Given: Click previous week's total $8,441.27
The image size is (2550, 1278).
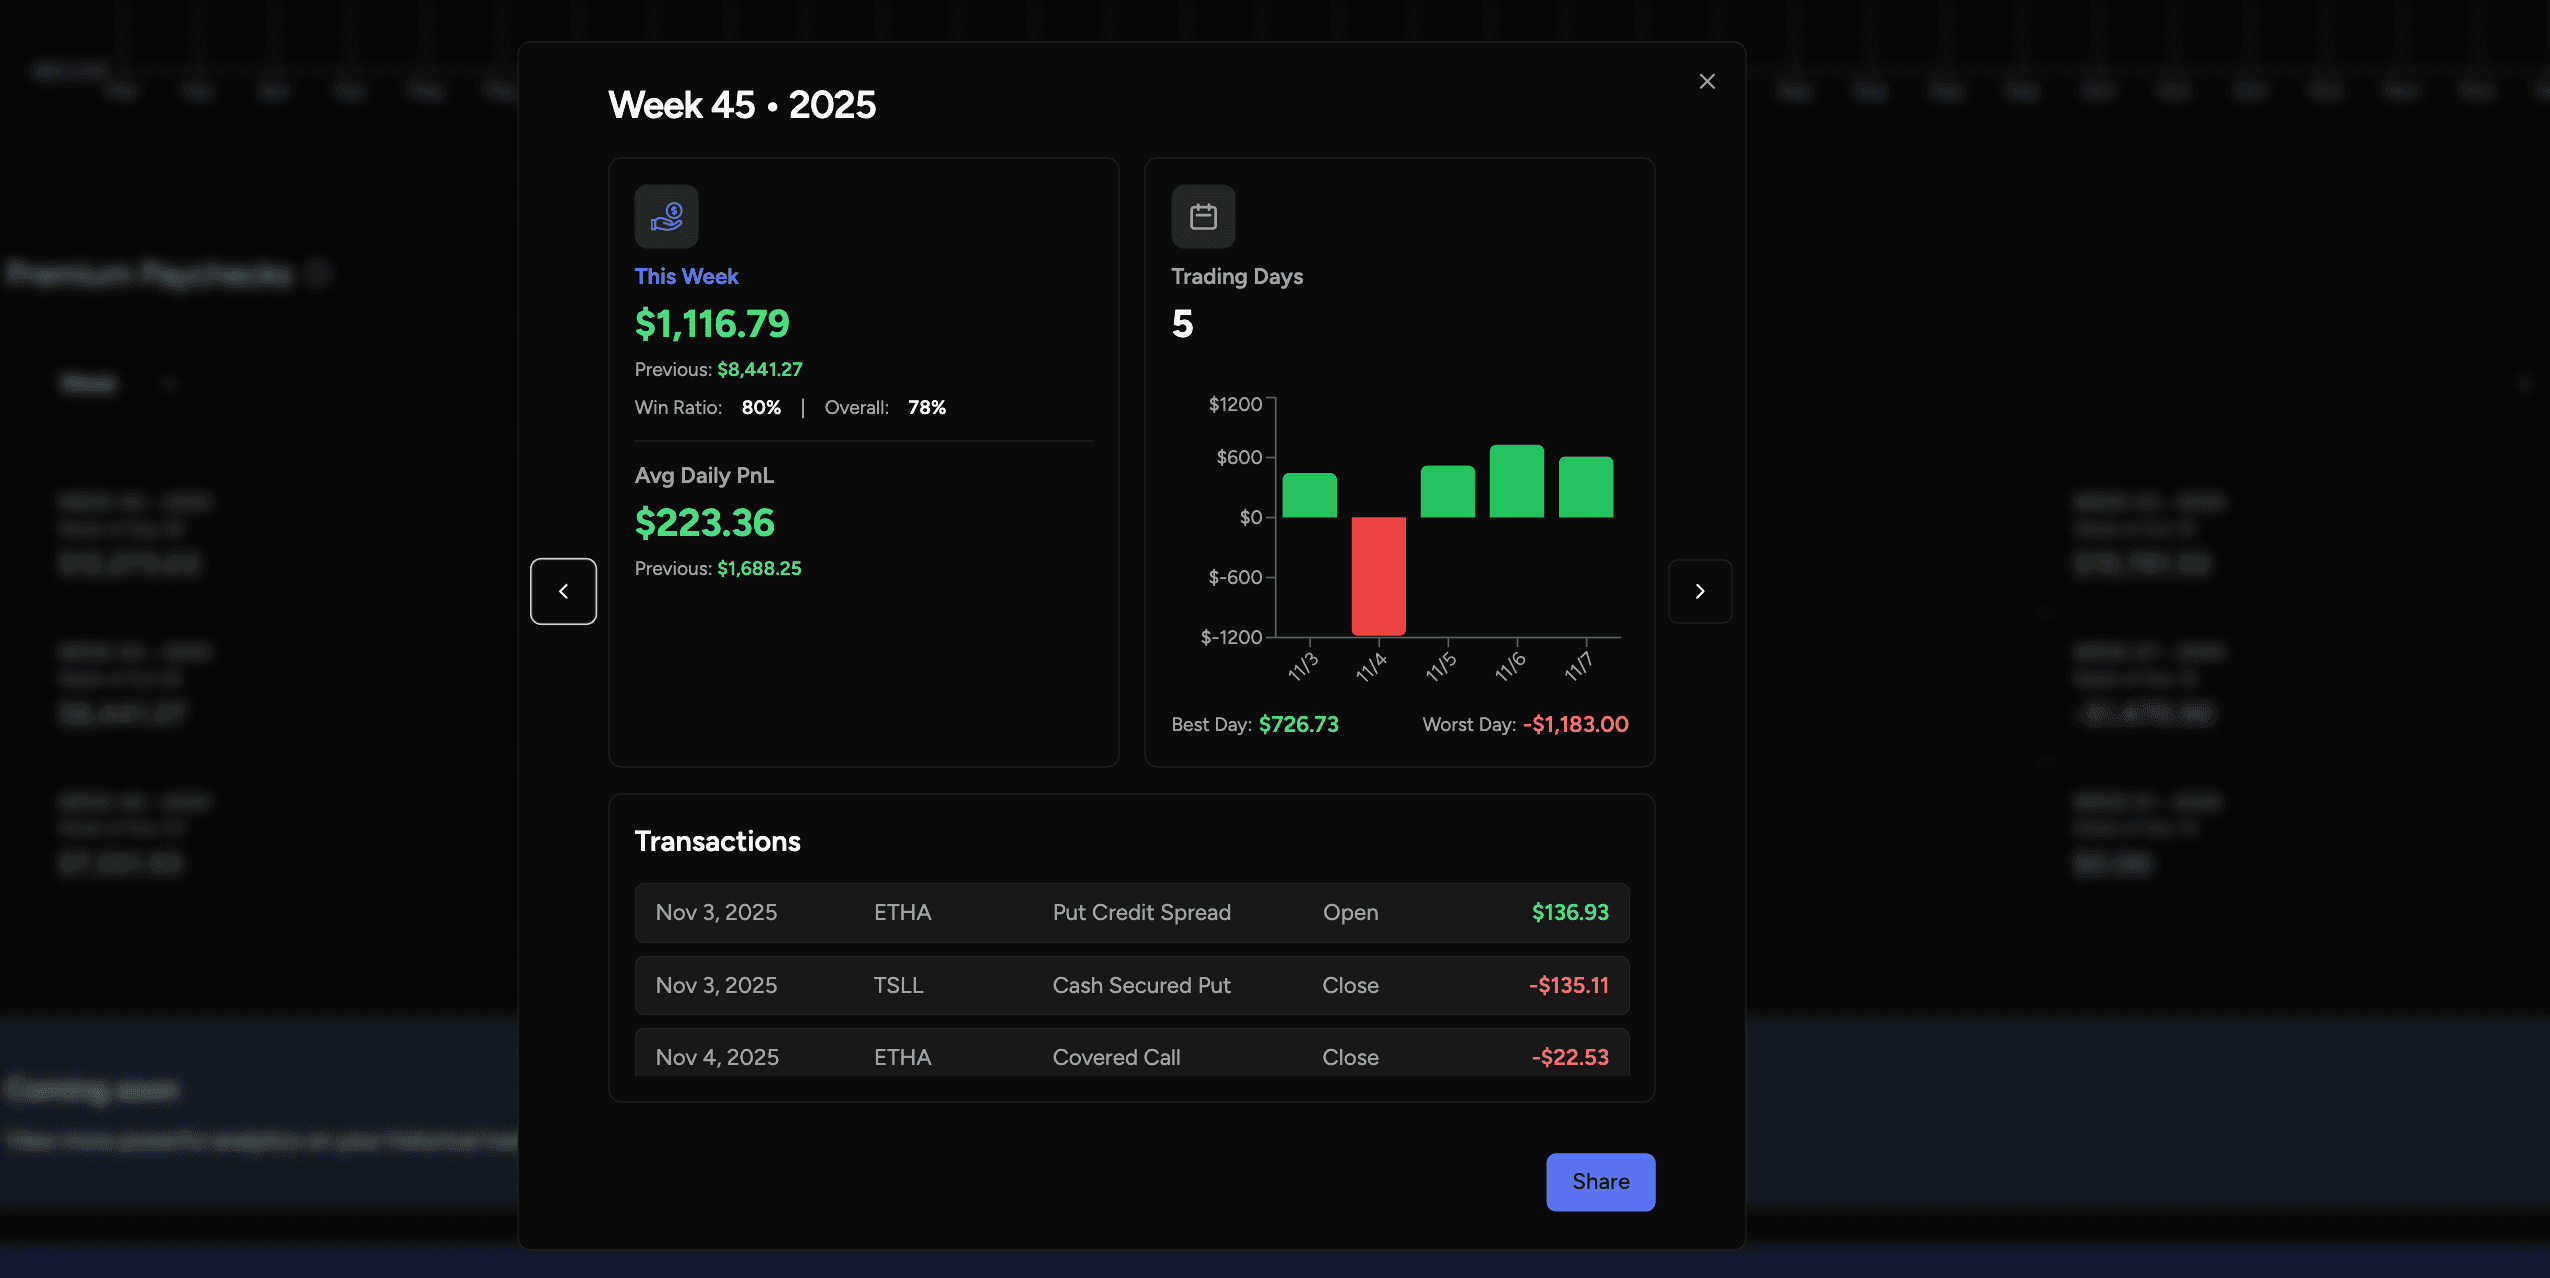Looking at the screenshot, I should (x=760, y=369).
